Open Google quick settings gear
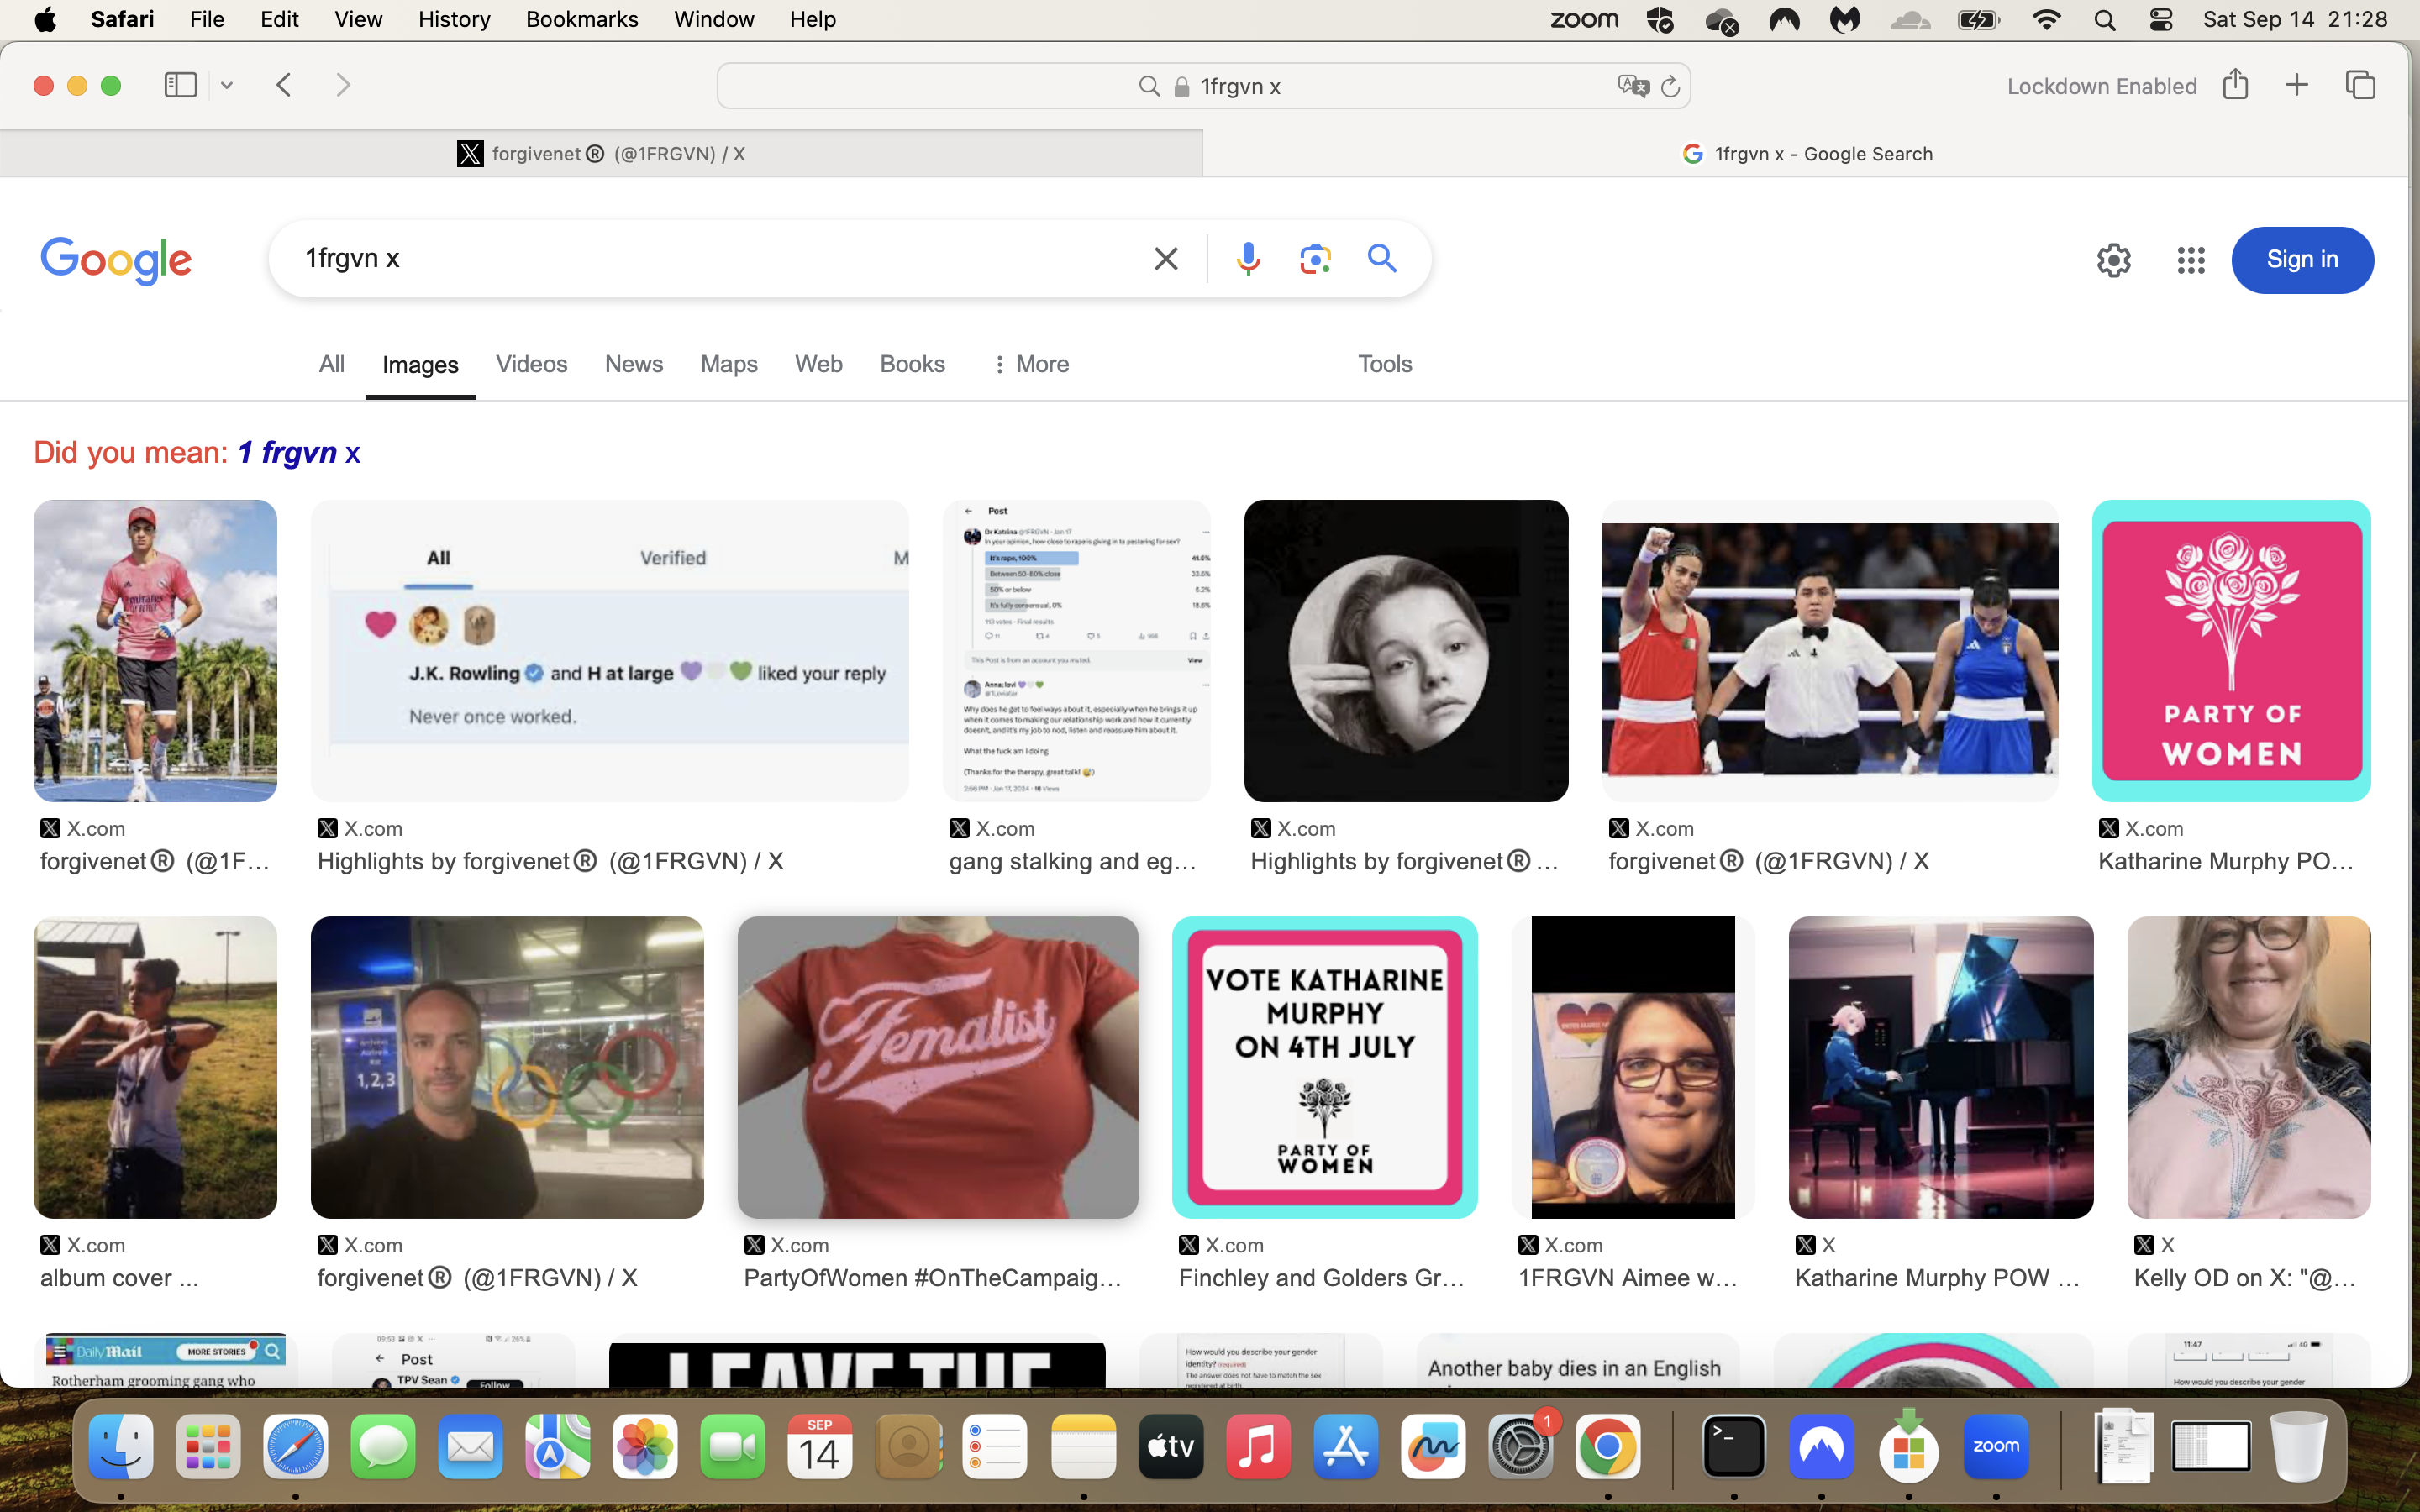The height and width of the screenshot is (1512, 2420). tap(2113, 260)
